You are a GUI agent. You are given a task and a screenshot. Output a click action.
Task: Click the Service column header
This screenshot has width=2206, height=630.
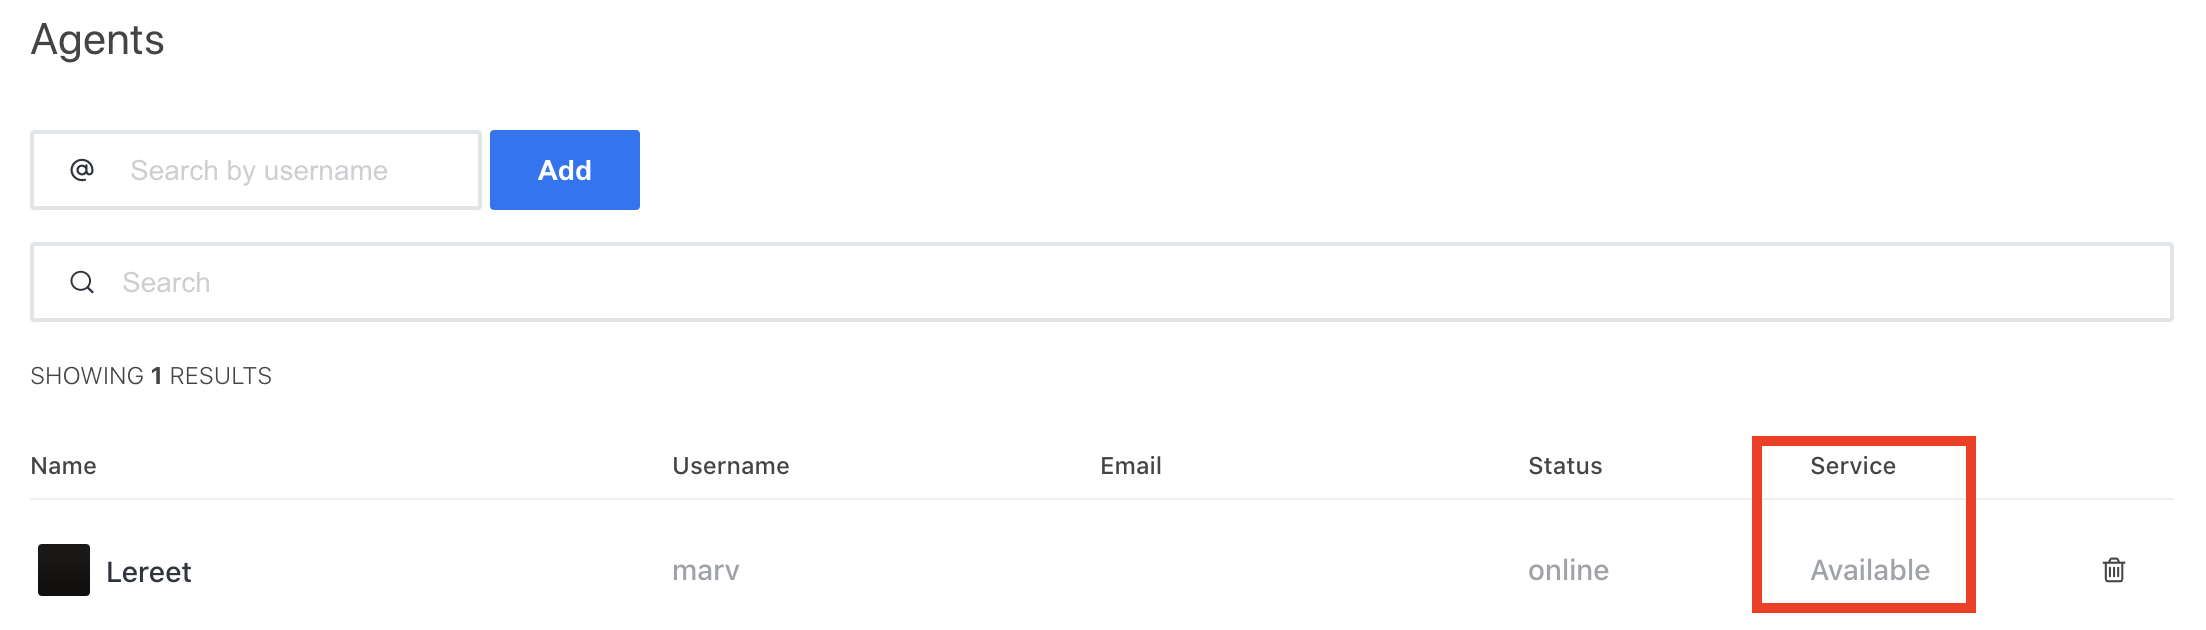pos(1852,466)
